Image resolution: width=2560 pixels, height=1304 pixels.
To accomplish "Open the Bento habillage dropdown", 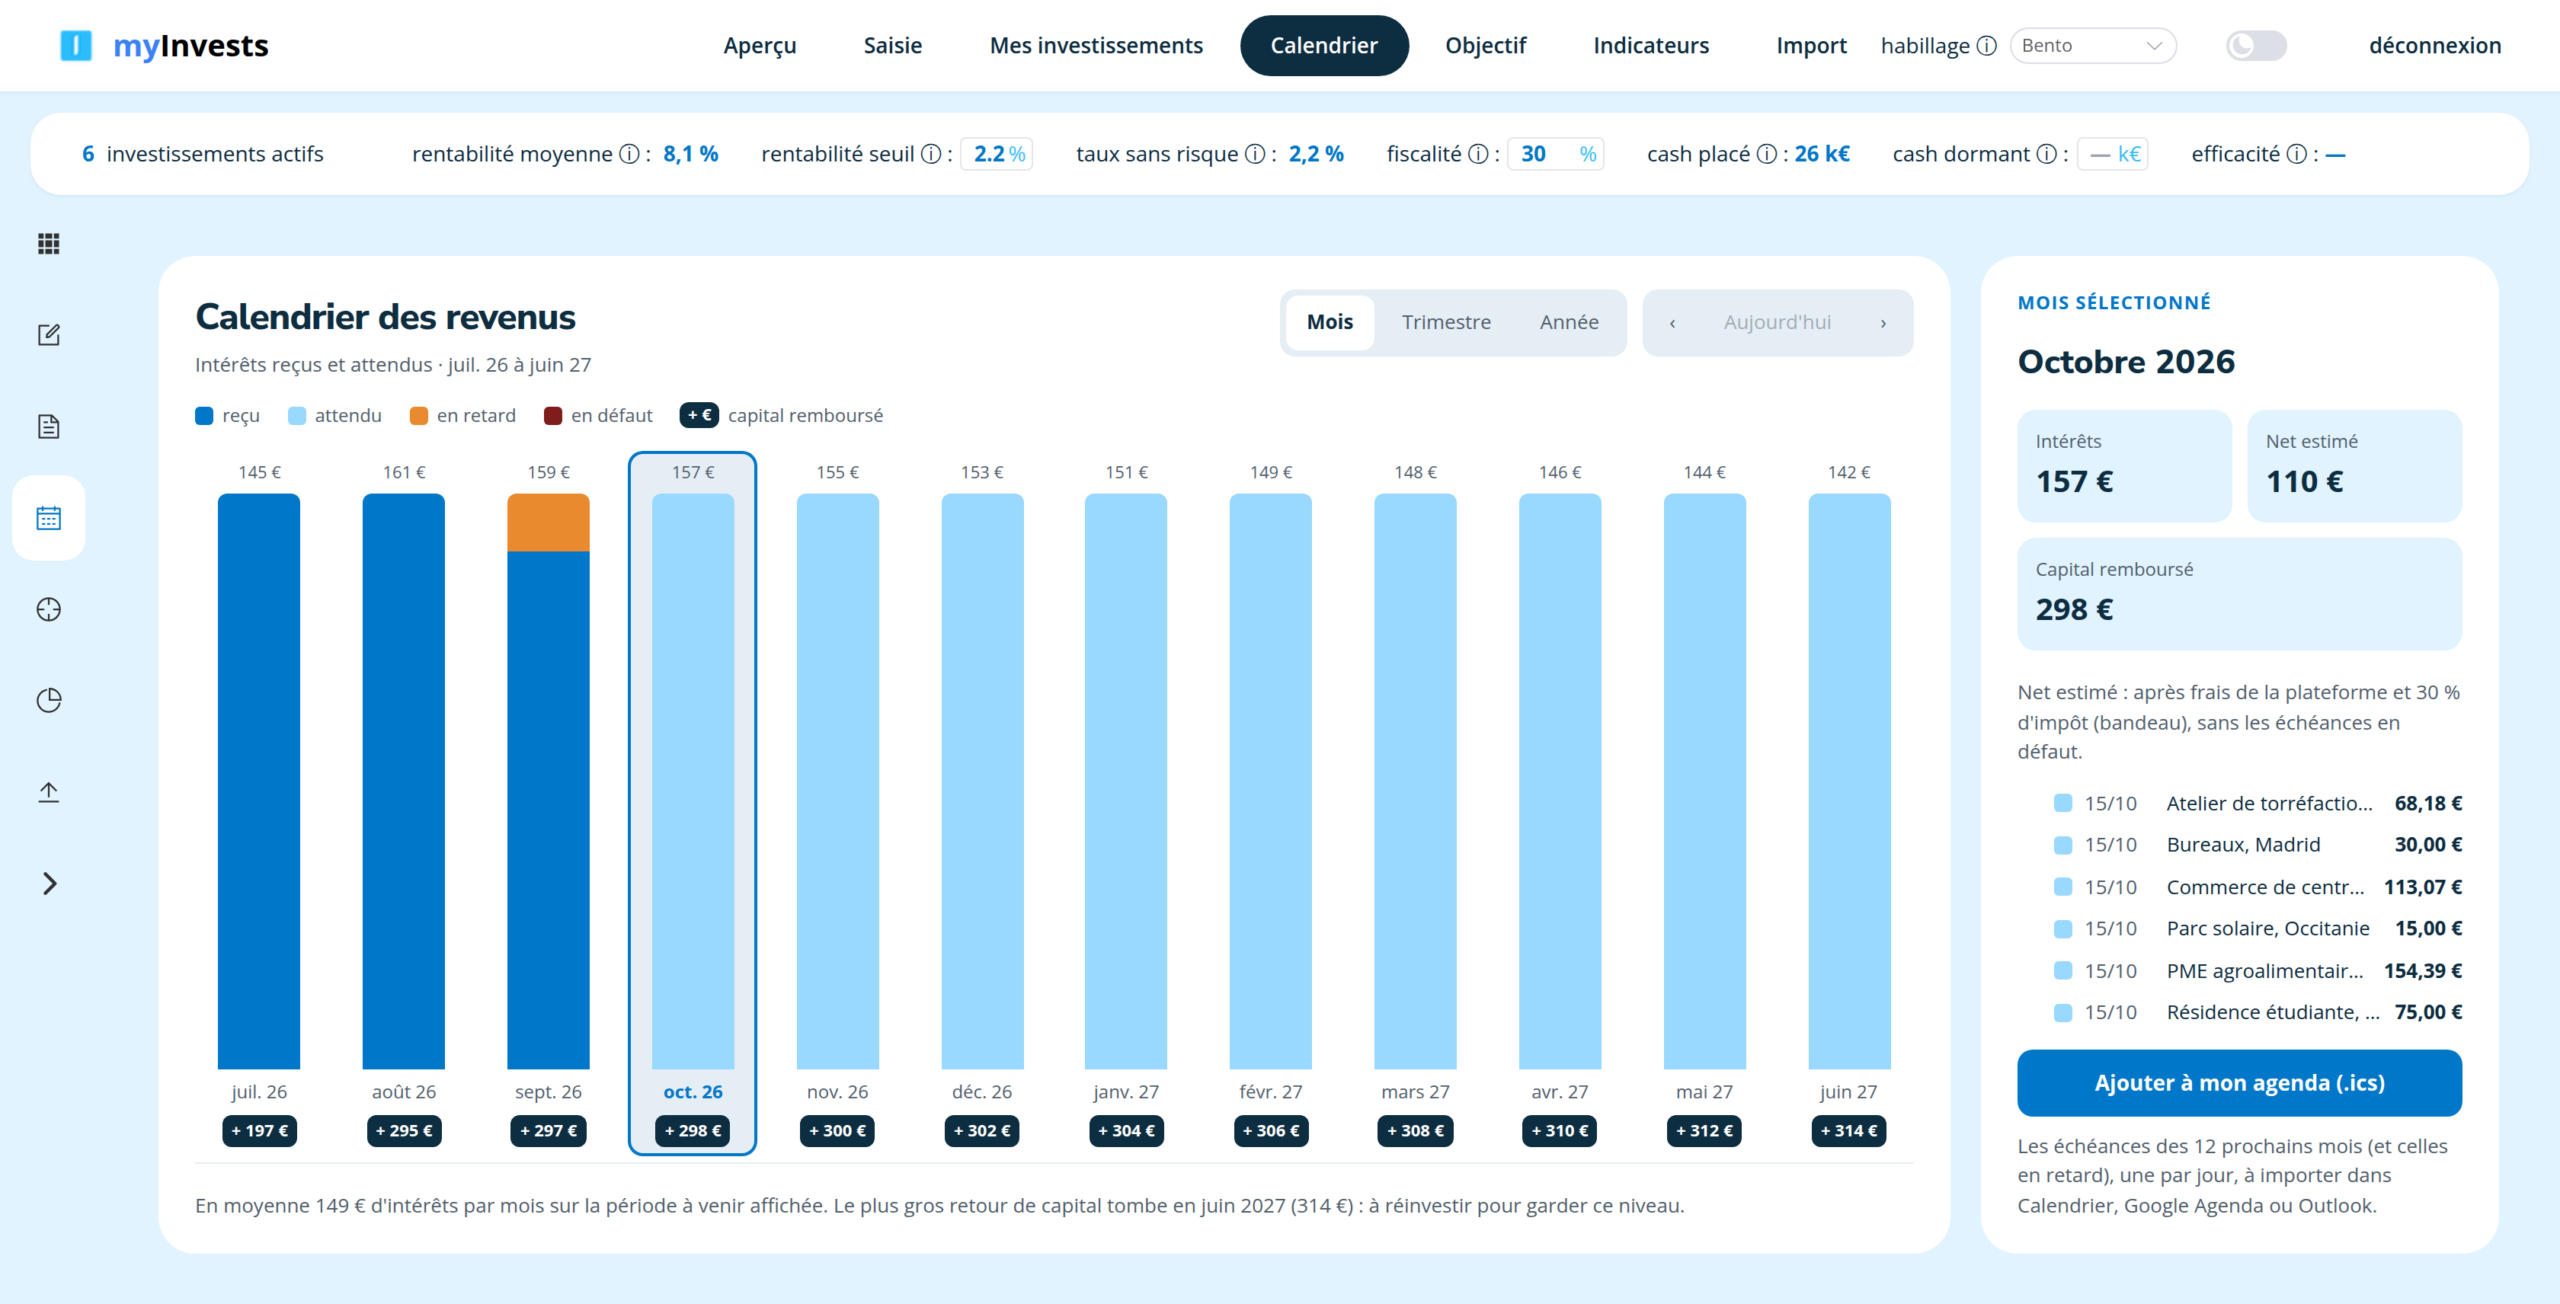I will tap(2092, 46).
